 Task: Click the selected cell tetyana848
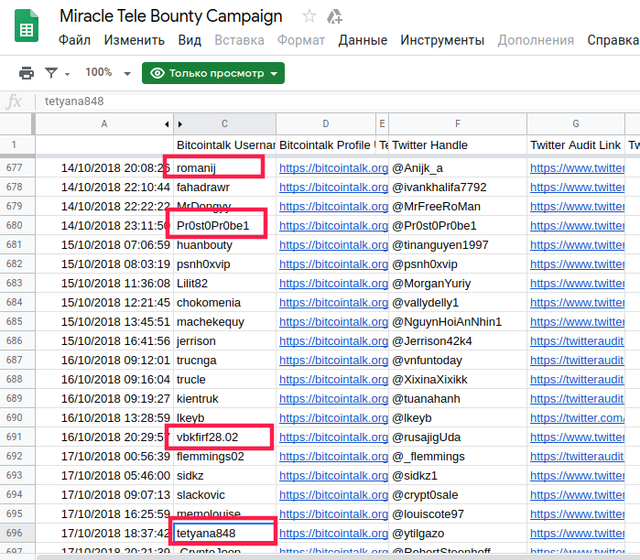225,533
